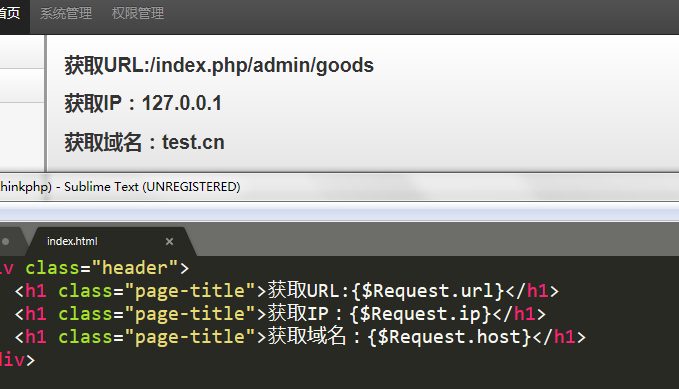Place cursor on {$Request.host} code
Image resolution: width=679 pixels, height=389 pixels.
click(x=449, y=337)
